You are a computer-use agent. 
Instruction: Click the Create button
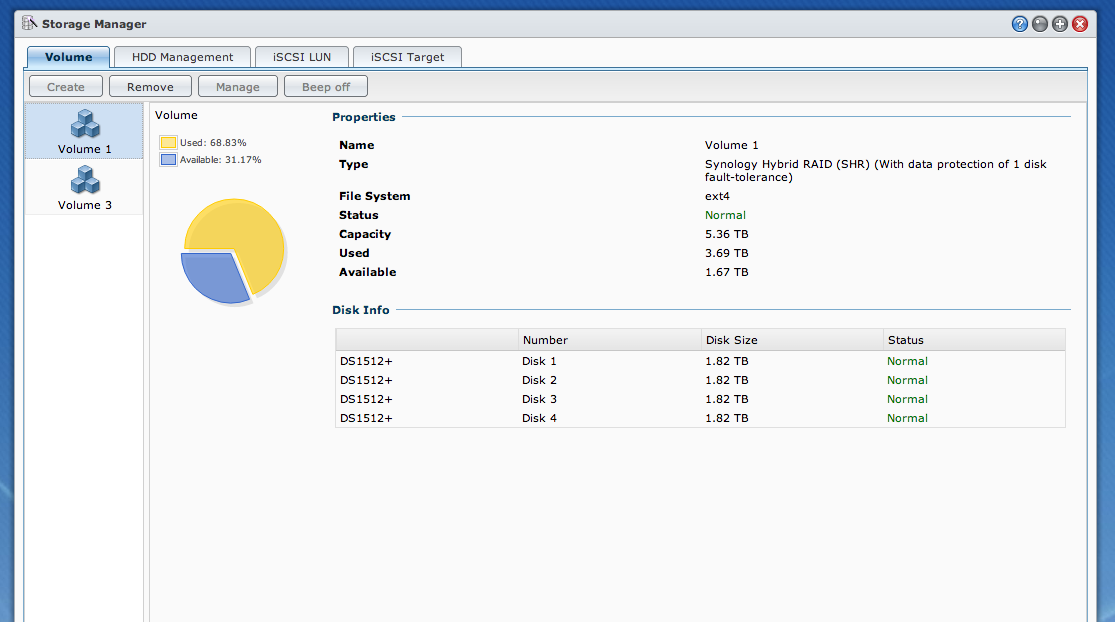point(65,87)
